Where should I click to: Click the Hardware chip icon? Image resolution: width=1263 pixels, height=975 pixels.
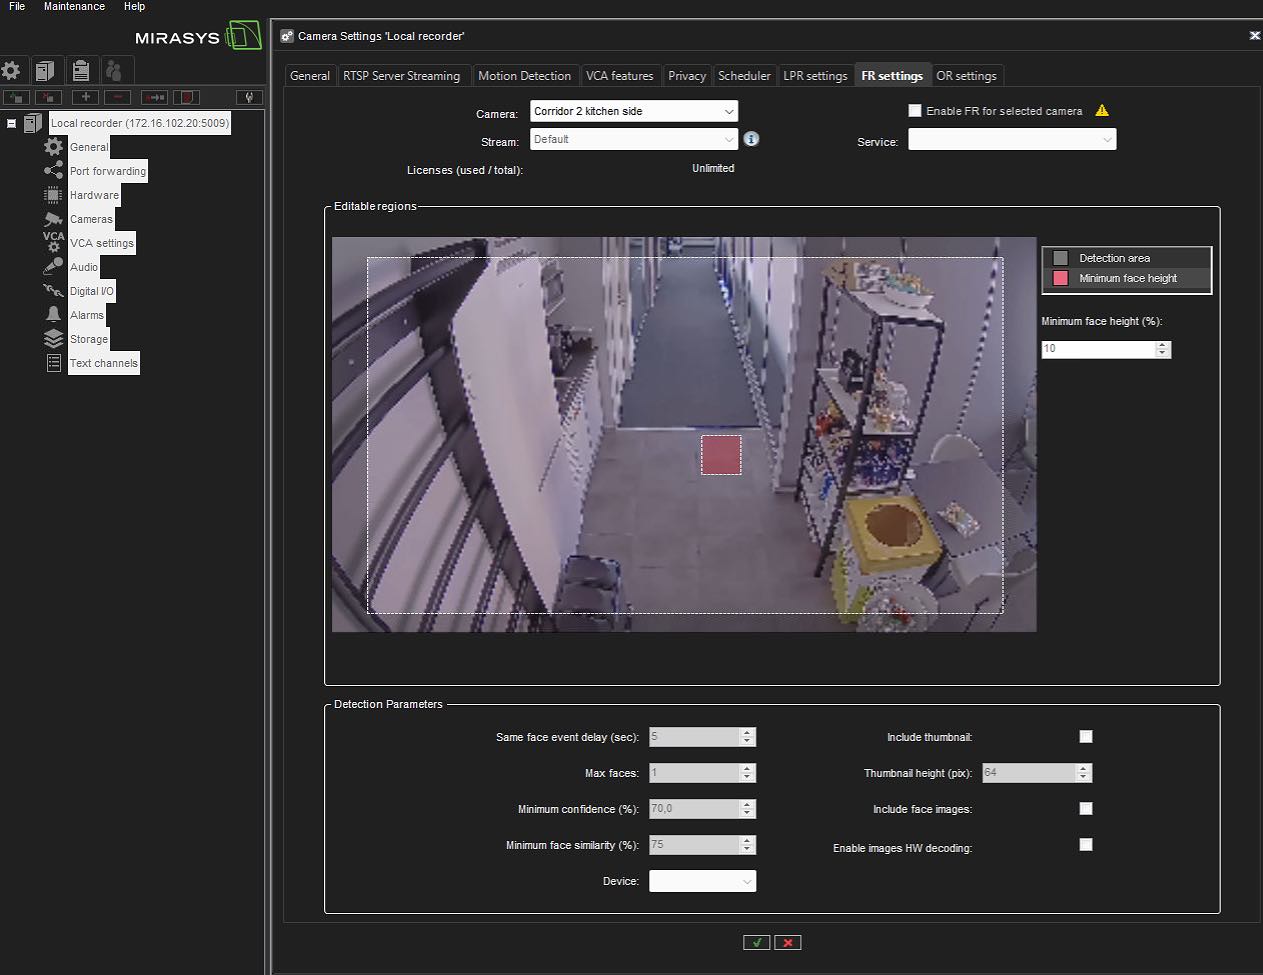click(53, 195)
